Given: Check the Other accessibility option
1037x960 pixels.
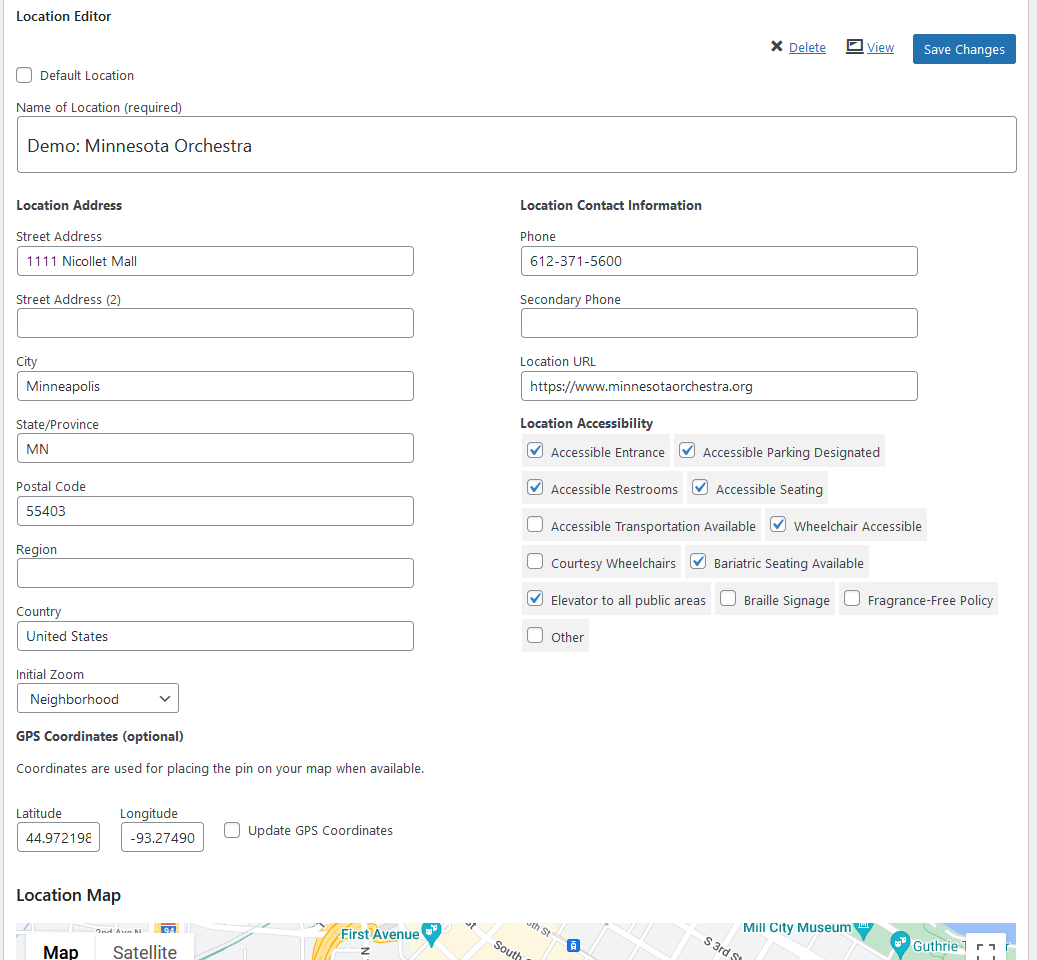Looking at the screenshot, I should pyautogui.click(x=535, y=636).
